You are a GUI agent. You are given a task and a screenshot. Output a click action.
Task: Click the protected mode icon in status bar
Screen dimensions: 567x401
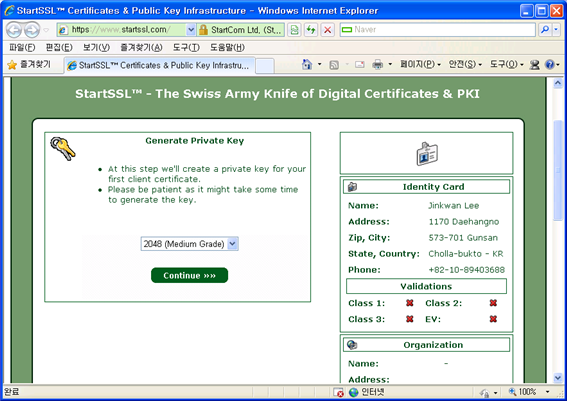click(485, 392)
